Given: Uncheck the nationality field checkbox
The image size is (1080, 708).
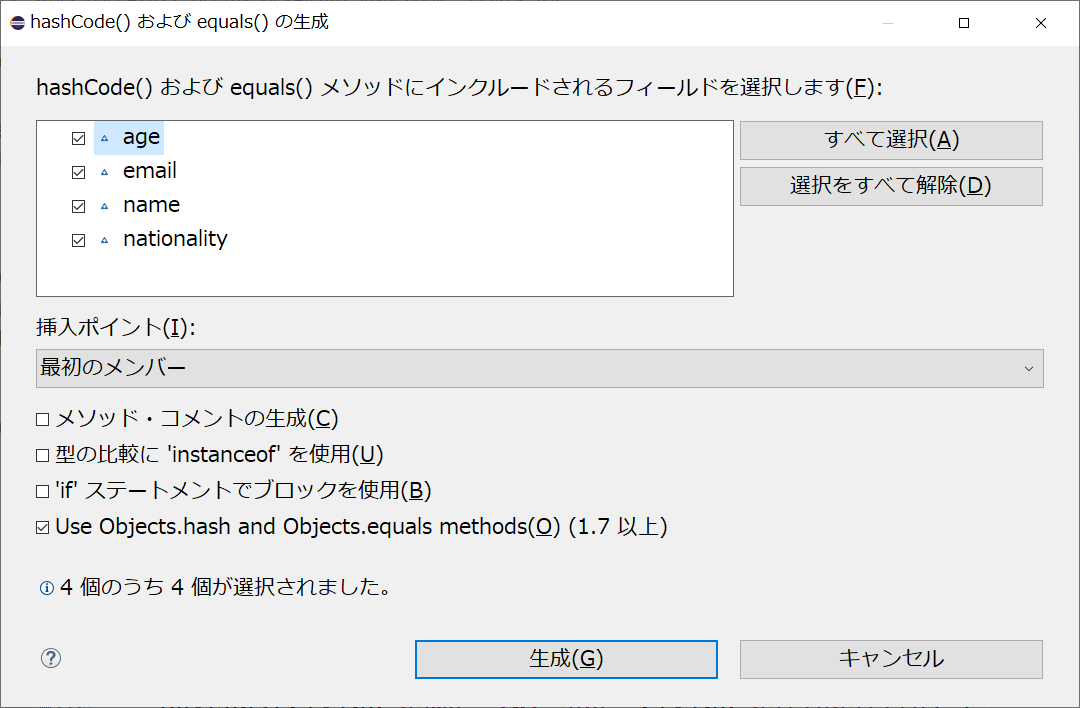Looking at the screenshot, I should [x=77, y=239].
